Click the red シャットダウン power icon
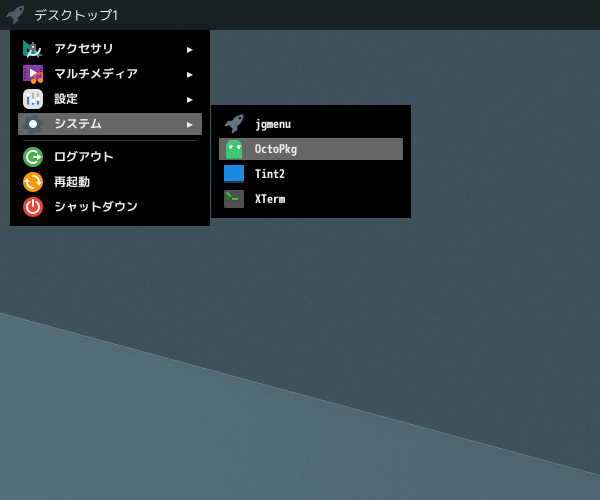Screen dimensions: 600x500 pos(33,207)
